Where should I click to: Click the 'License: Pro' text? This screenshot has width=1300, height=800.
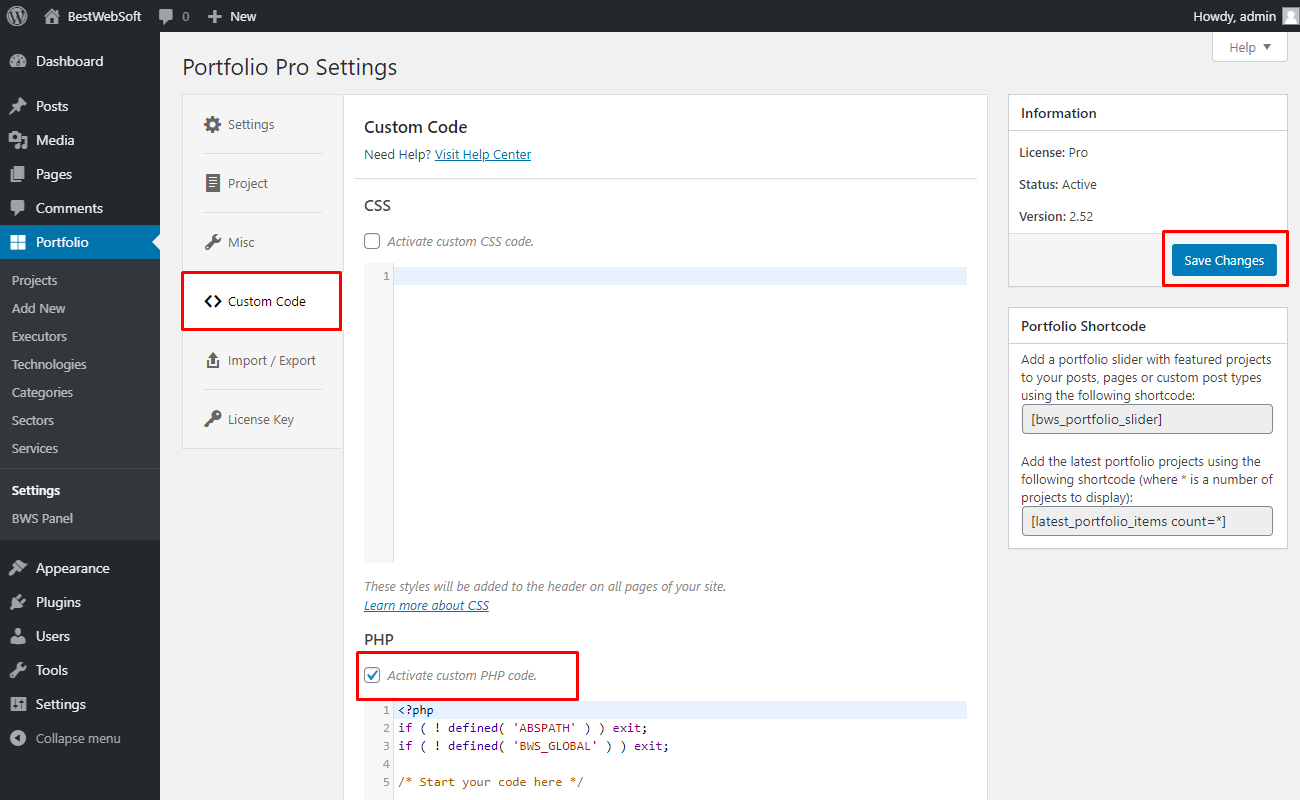coord(1053,152)
